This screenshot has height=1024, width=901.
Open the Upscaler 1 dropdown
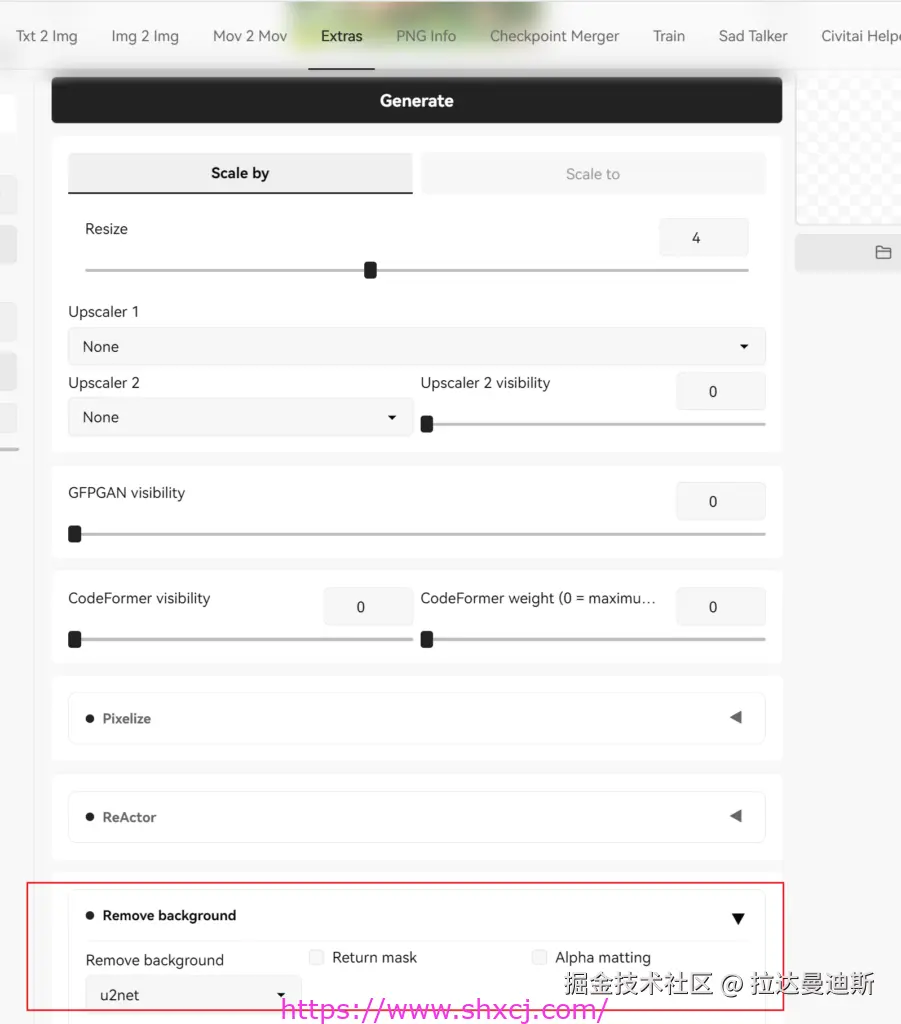pos(417,347)
